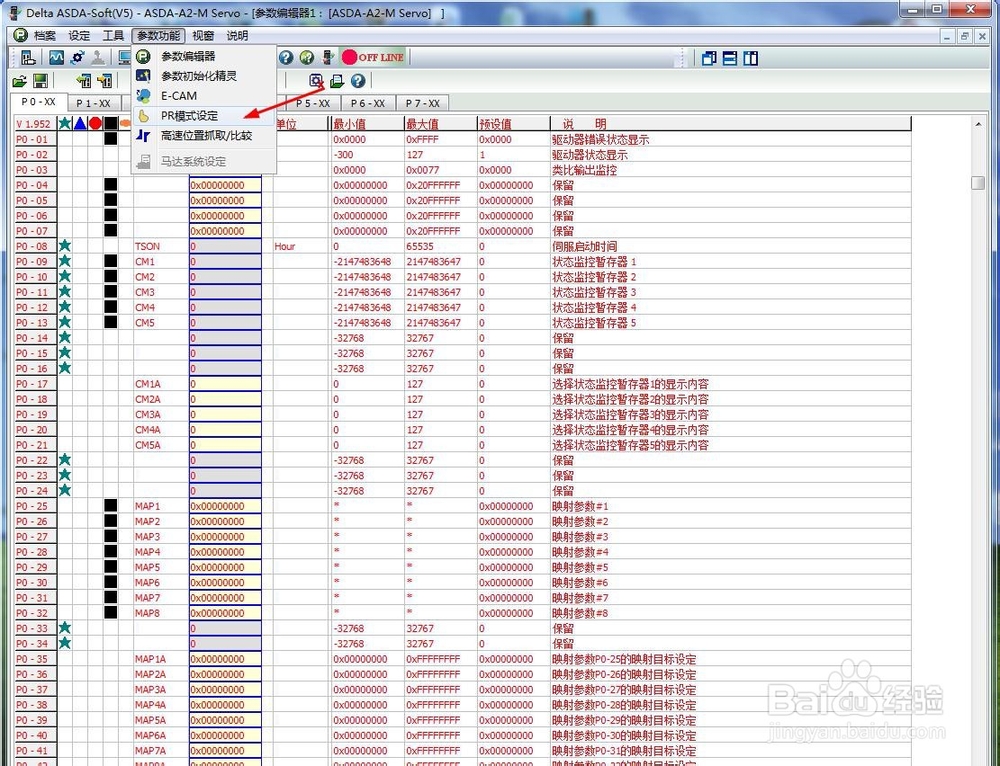This screenshot has width=1000, height=766.
Task: Select the P0 - 08 row label
Action: pyautogui.click(x=36, y=246)
